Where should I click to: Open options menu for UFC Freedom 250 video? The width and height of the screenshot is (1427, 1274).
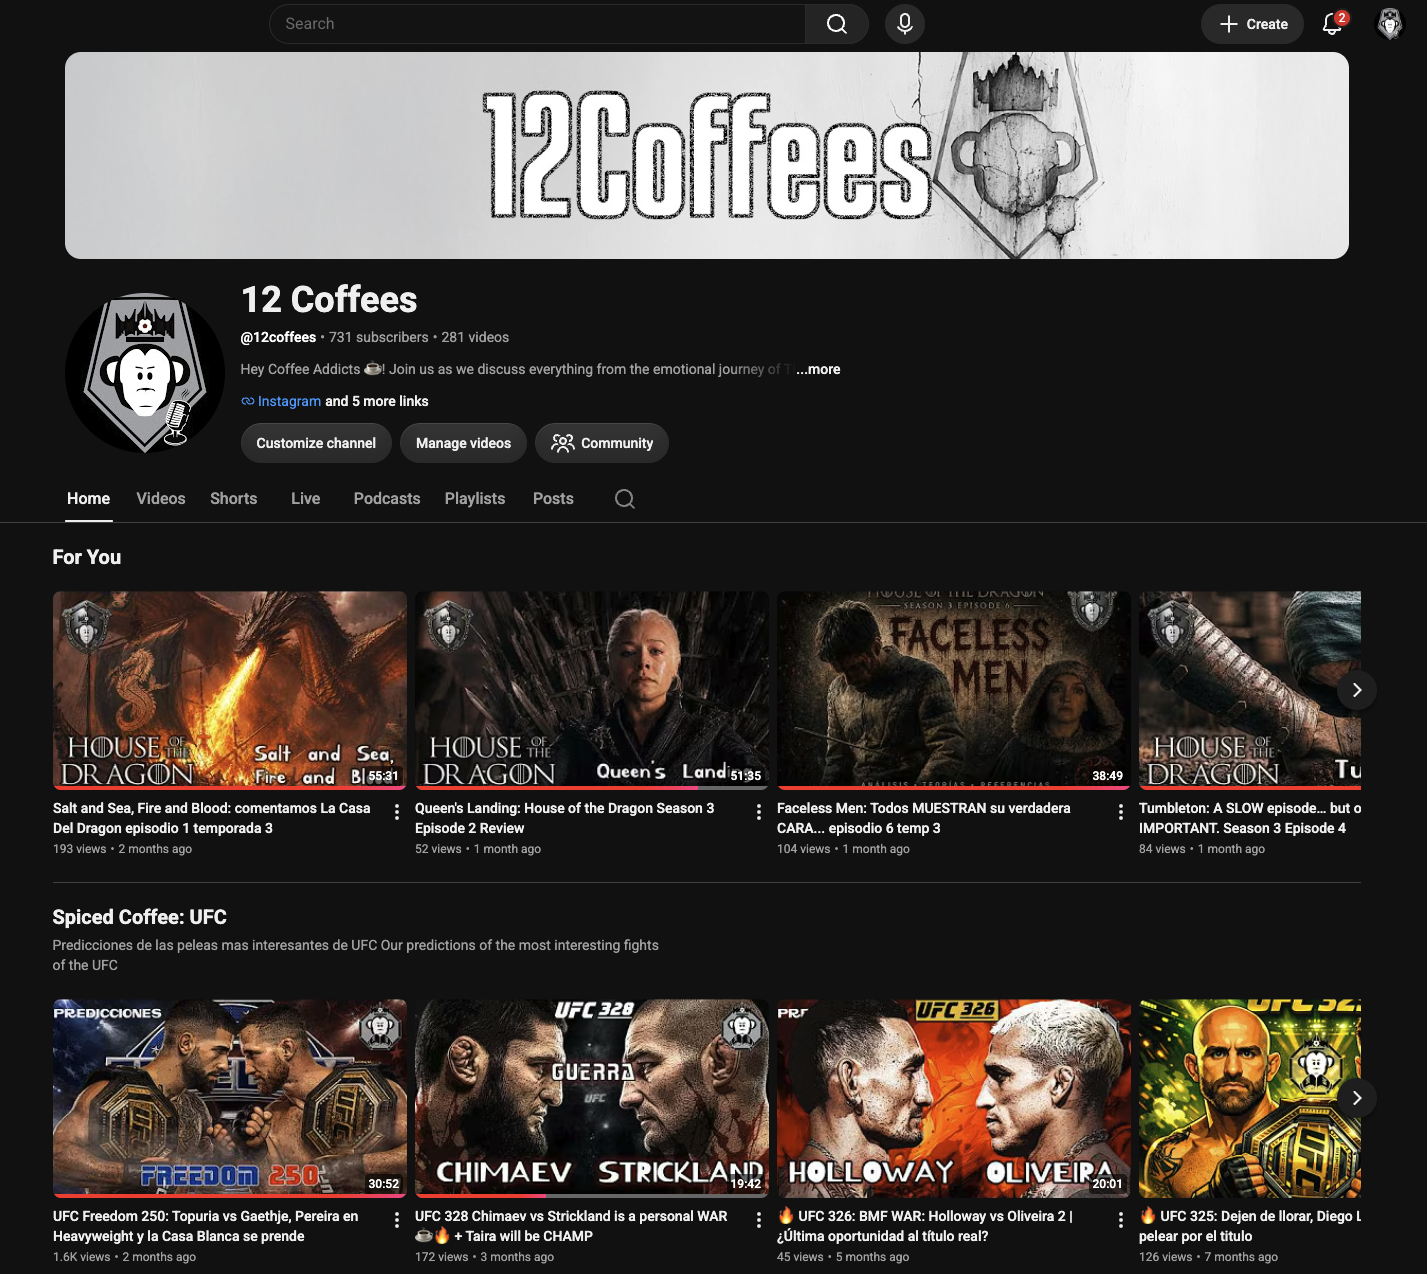[x=397, y=1220]
